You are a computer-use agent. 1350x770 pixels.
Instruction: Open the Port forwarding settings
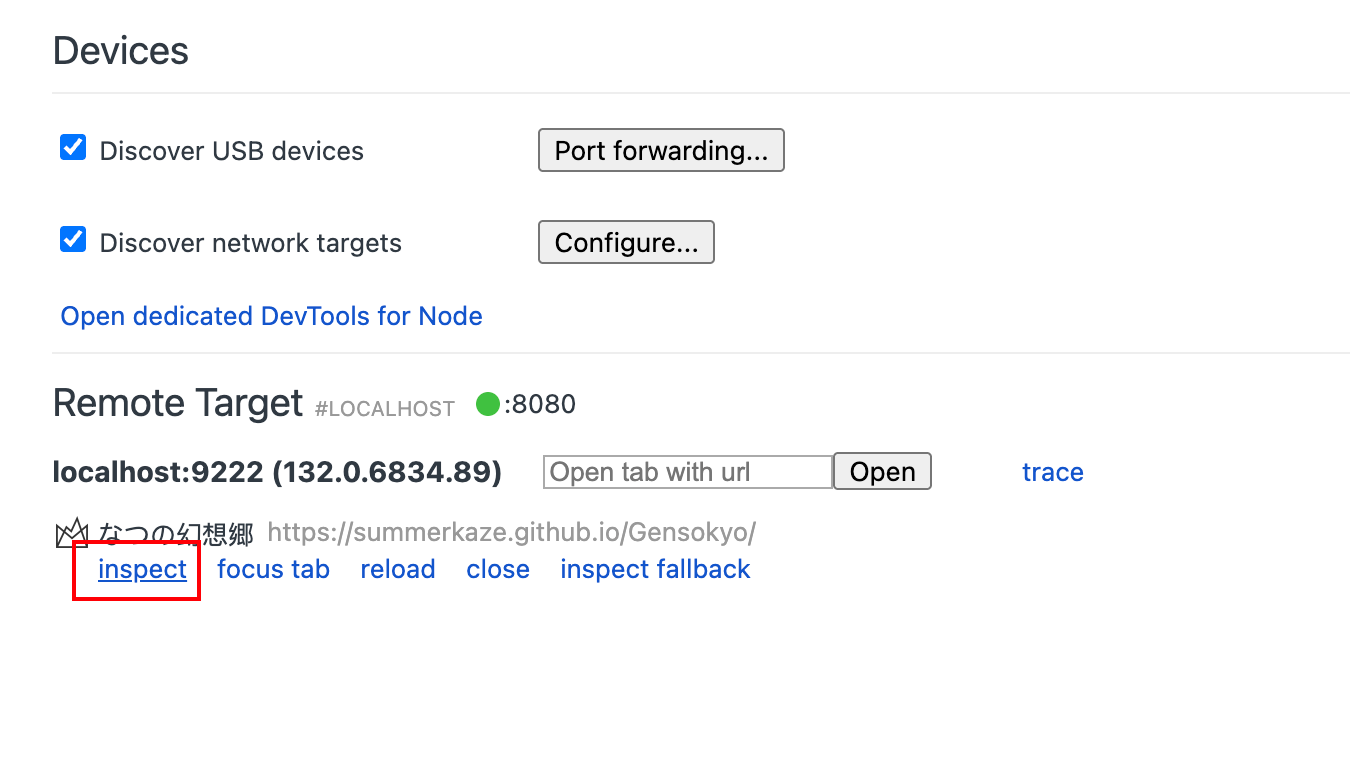[x=661, y=151]
